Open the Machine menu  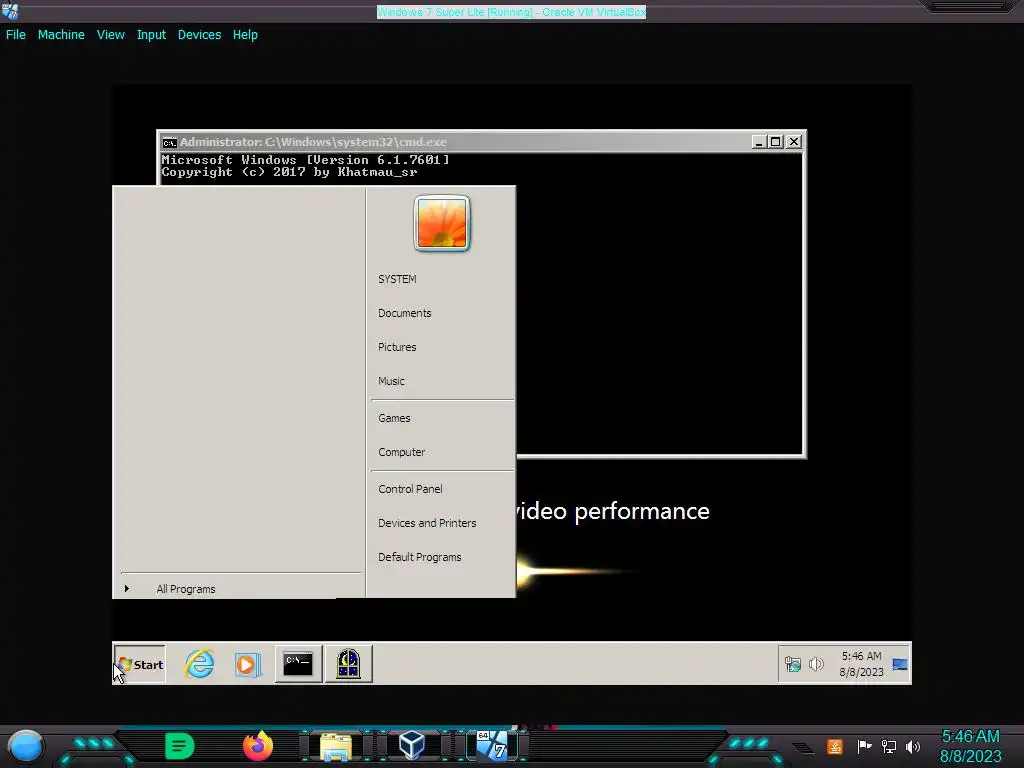pyautogui.click(x=61, y=35)
